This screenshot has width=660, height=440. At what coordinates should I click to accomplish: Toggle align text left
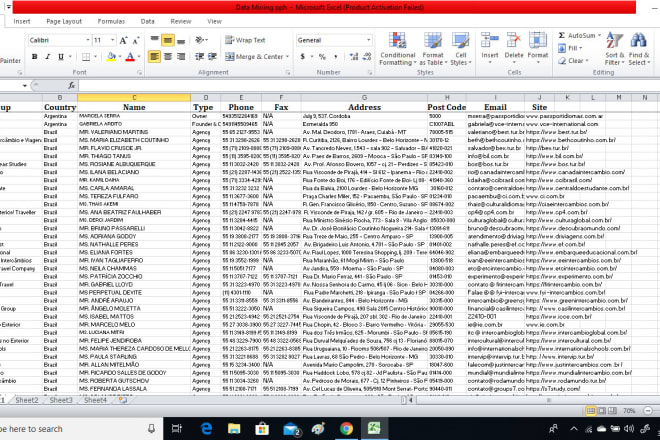[154, 56]
